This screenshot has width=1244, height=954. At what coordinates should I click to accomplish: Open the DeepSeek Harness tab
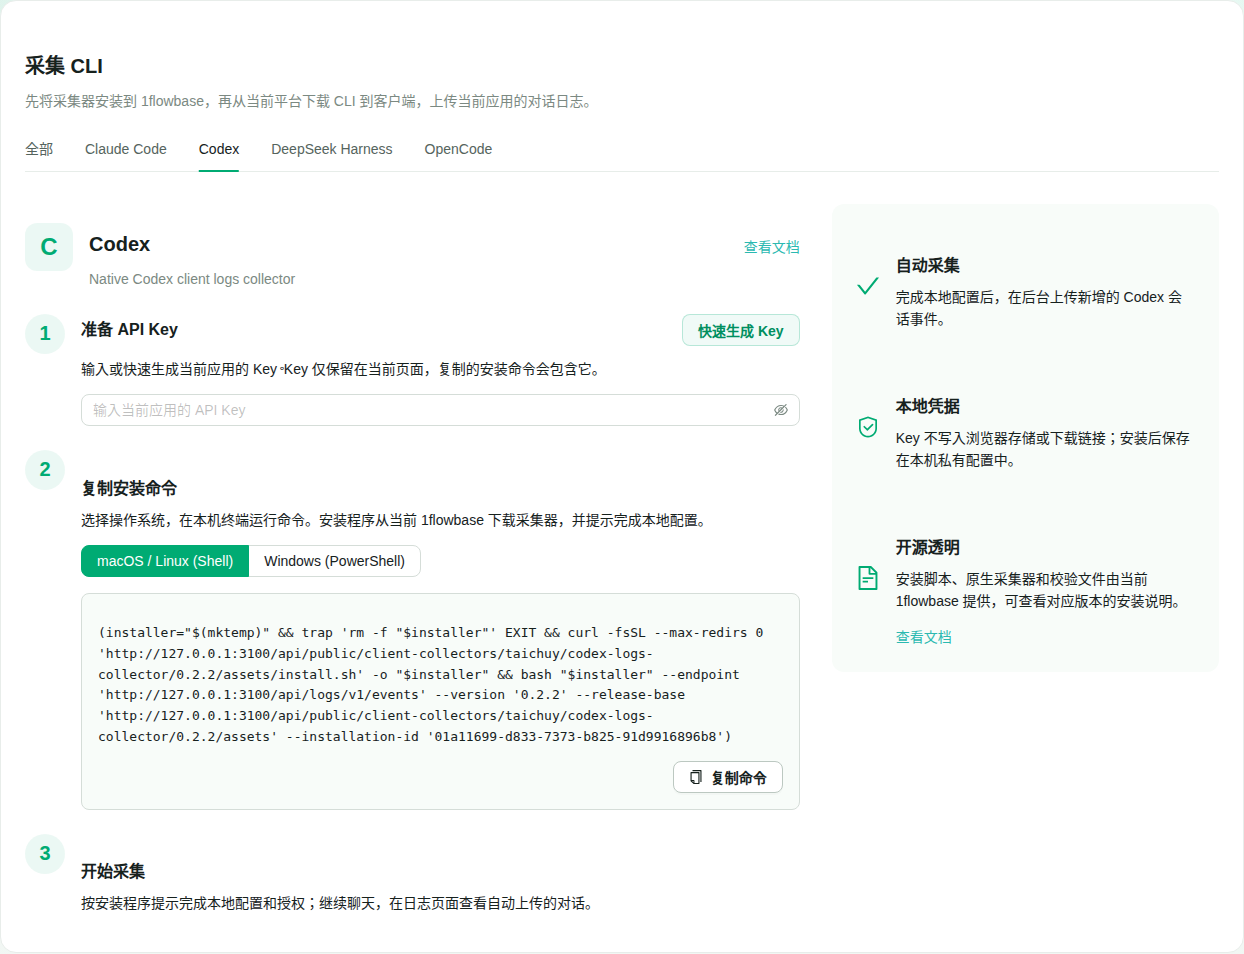332,149
